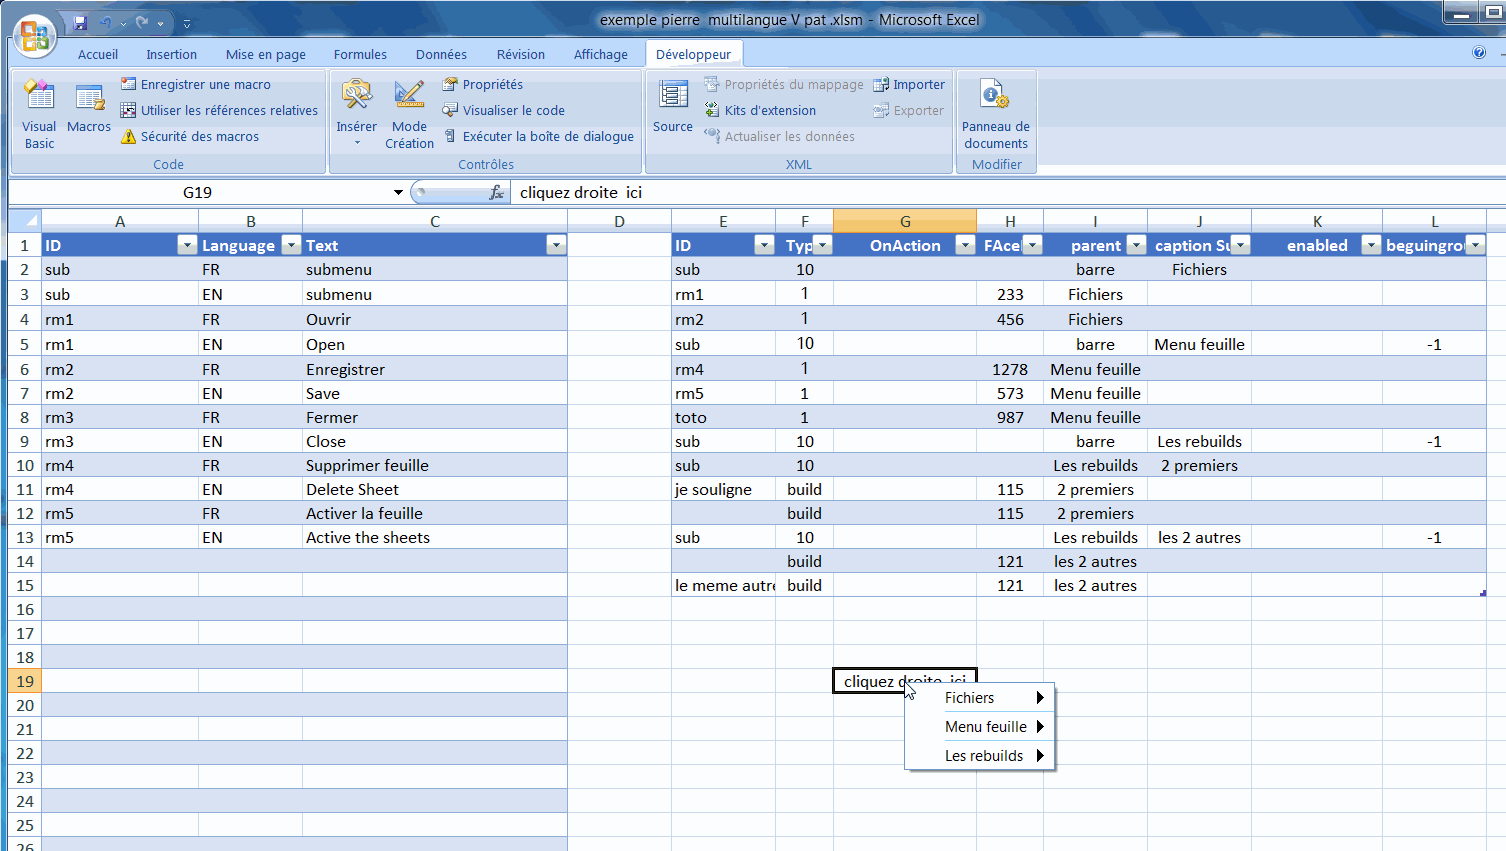The width and height of the screenshot is (1506, 851).
Task: Open the Name Box dropdown
Action: (398, 192)
